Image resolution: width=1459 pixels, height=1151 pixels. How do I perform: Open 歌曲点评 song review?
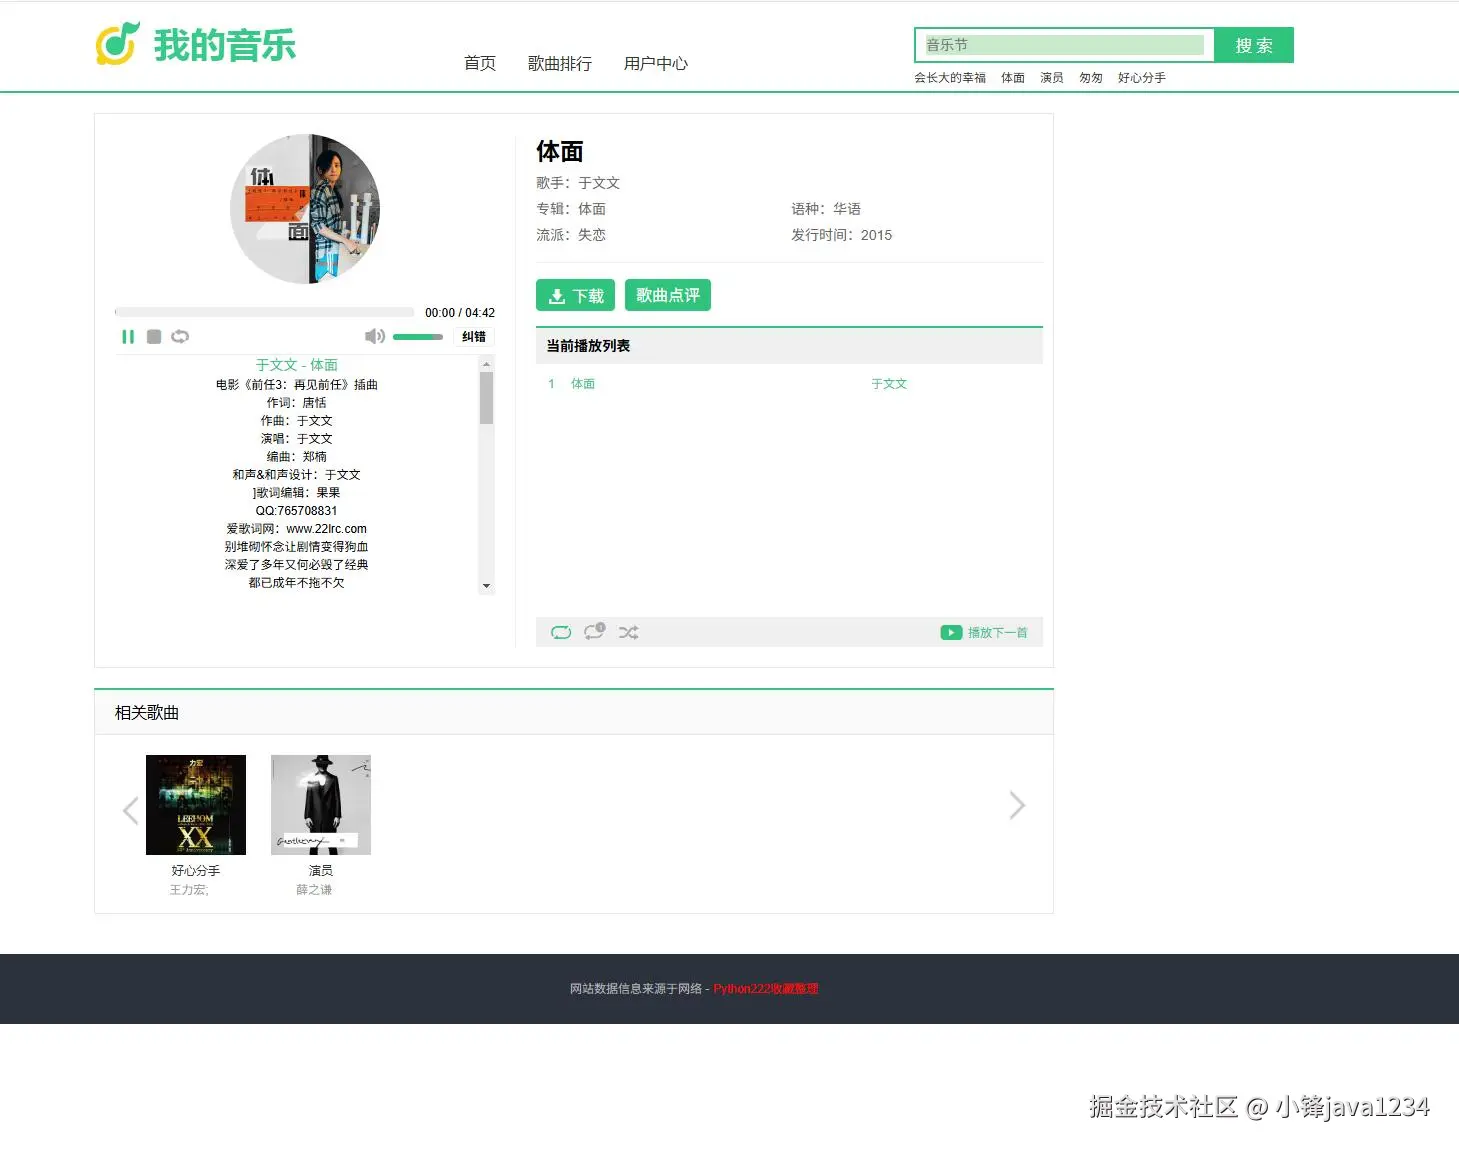tap(668, 295)
